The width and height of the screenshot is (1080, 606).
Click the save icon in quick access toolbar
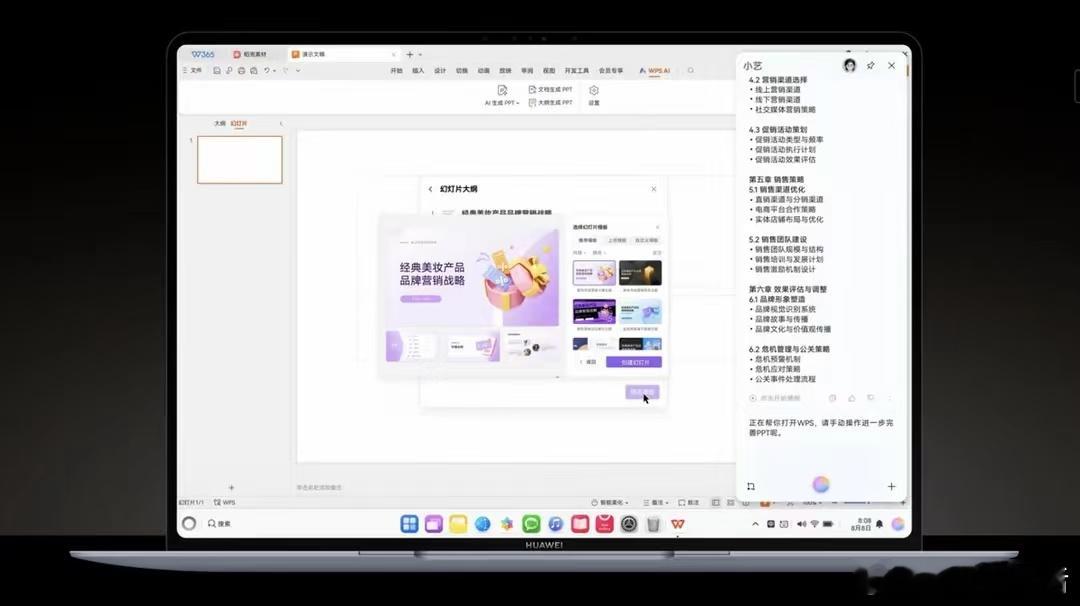click(x=217, y=70)
